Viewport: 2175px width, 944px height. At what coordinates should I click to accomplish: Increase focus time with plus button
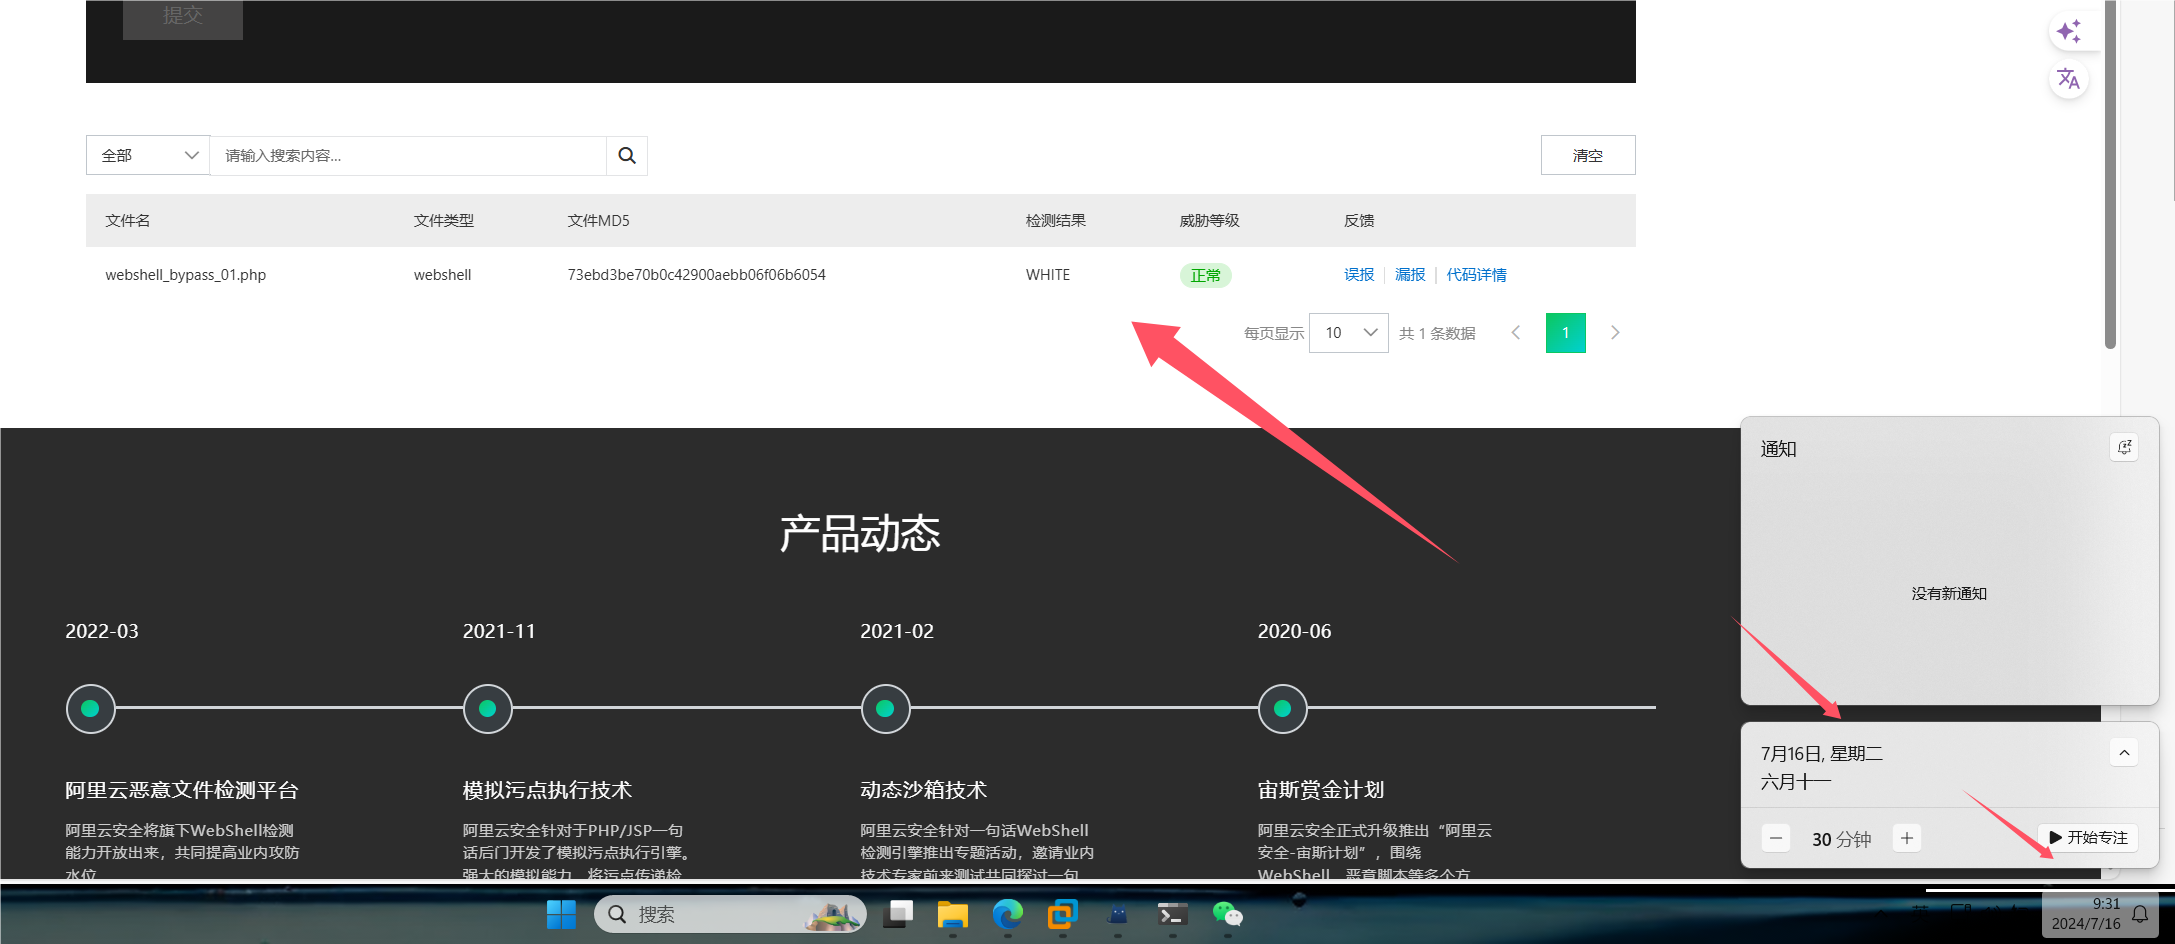pyautogui.click(x=1907, y=839)
